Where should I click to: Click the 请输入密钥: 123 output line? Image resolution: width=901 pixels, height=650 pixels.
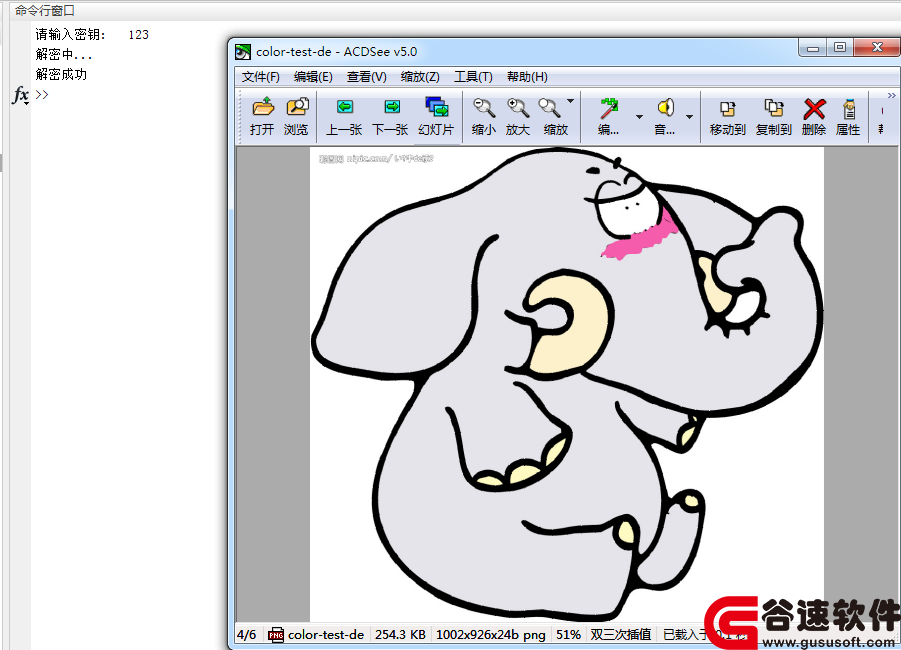[92, 34]
